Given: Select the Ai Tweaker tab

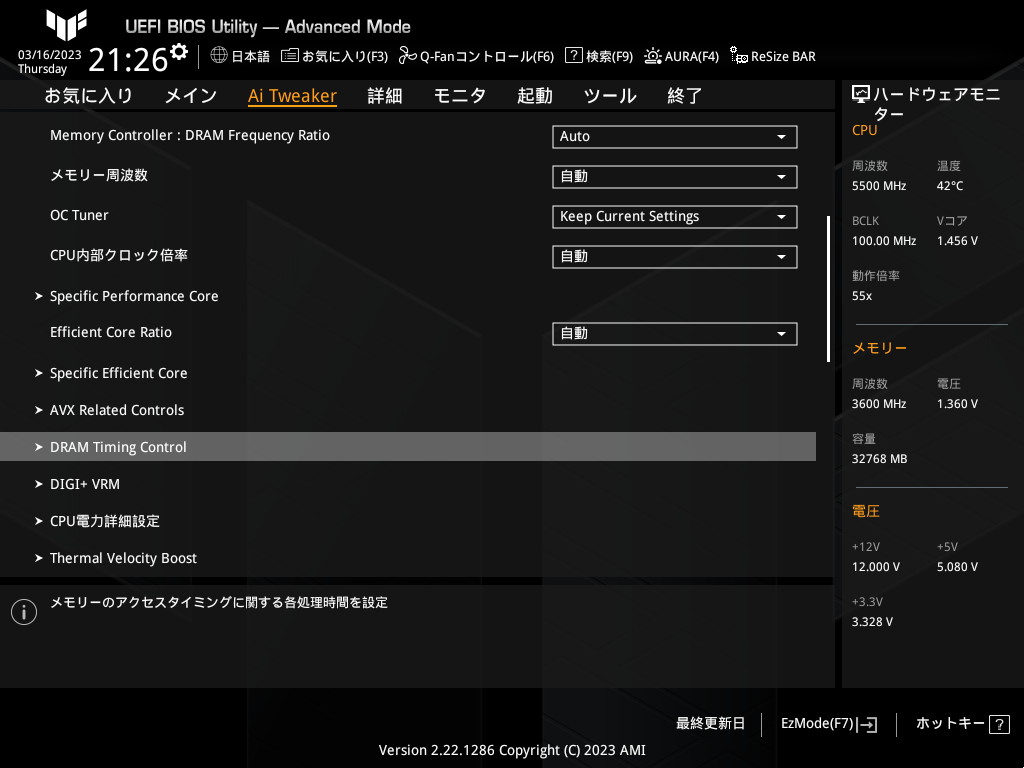Looking at the screenshot, I should pos(292,96).
